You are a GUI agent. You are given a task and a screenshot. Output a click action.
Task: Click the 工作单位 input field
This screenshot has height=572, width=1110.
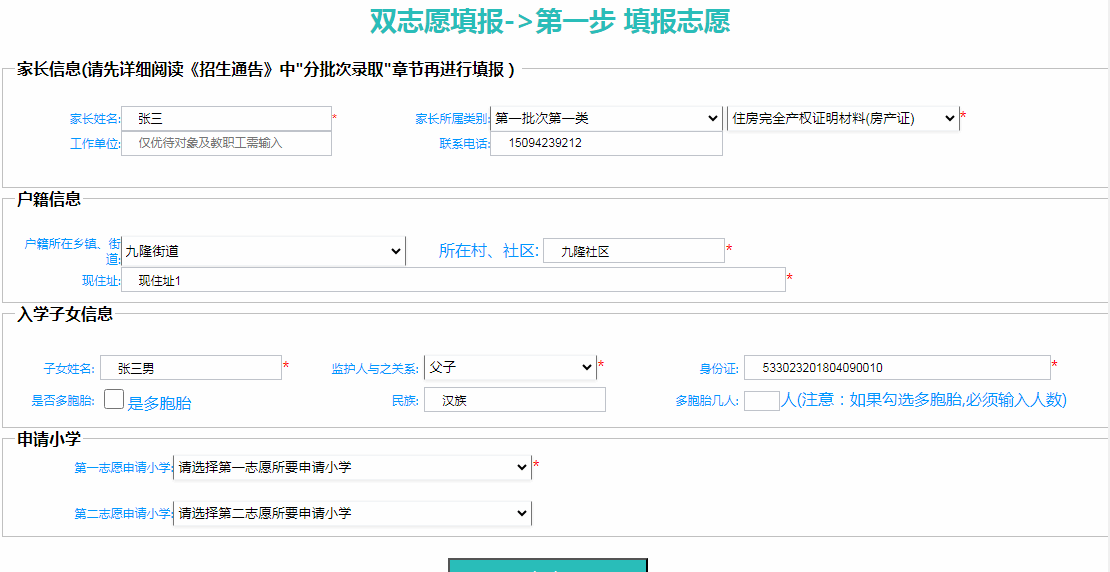(x=226, y=144)
